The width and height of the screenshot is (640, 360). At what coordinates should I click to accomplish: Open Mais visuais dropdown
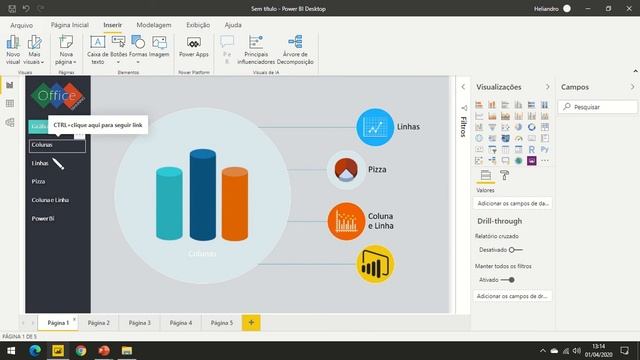[x=34, y=50]
